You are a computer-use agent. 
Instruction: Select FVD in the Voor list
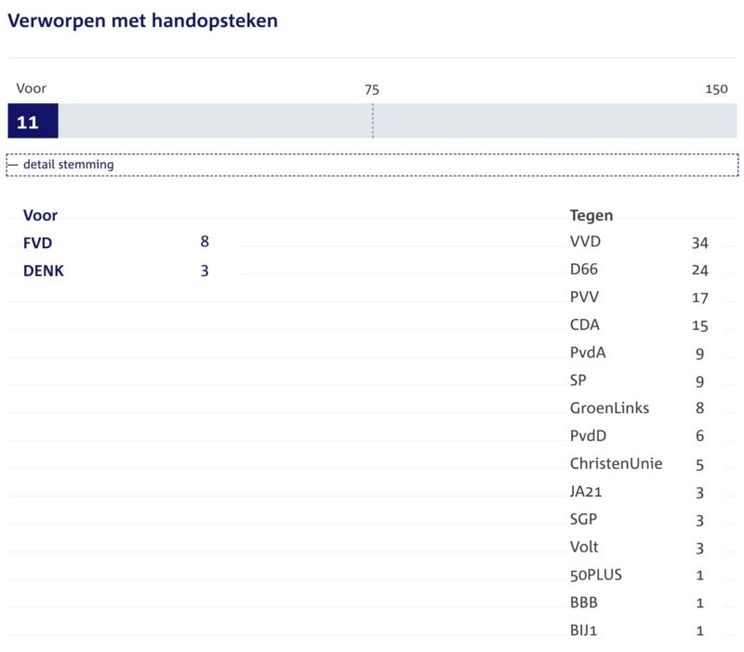click(38, 242)
